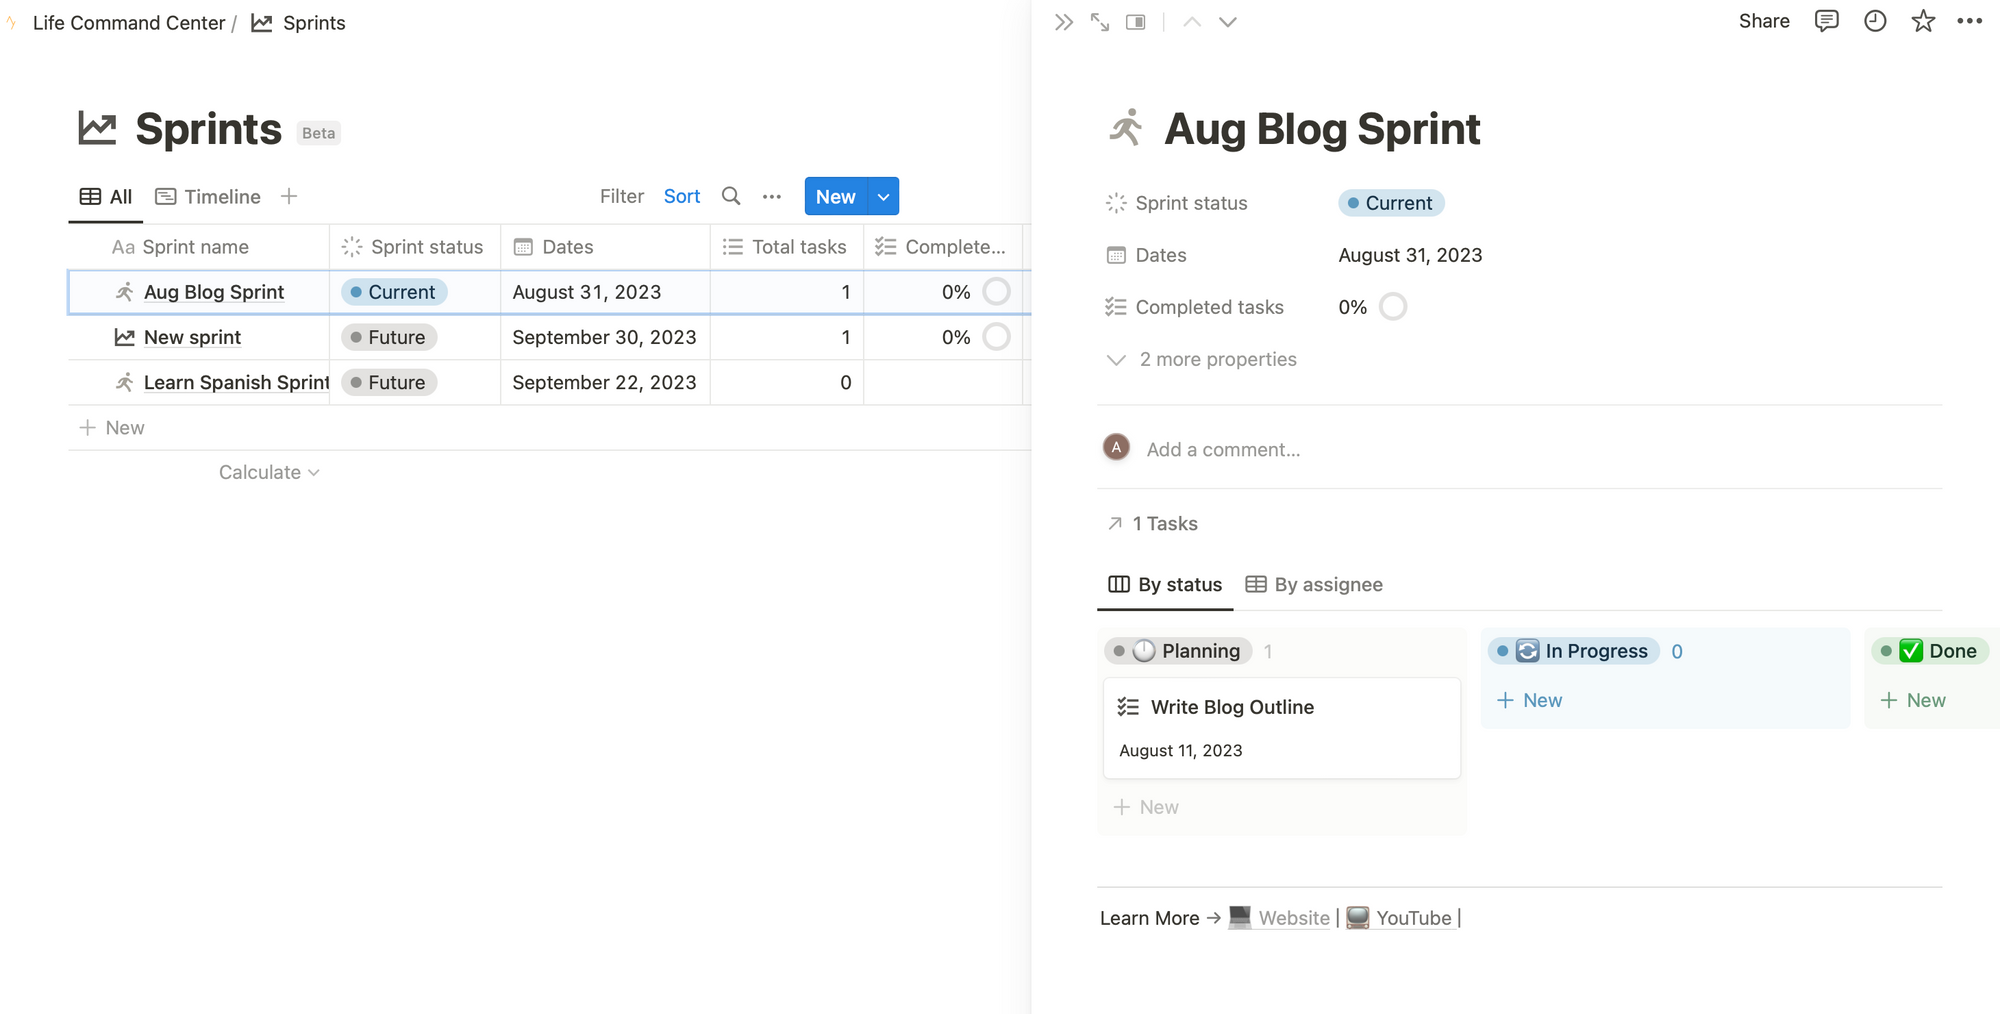Open the Filter option
The image size is (2000, 1014).
622,197
